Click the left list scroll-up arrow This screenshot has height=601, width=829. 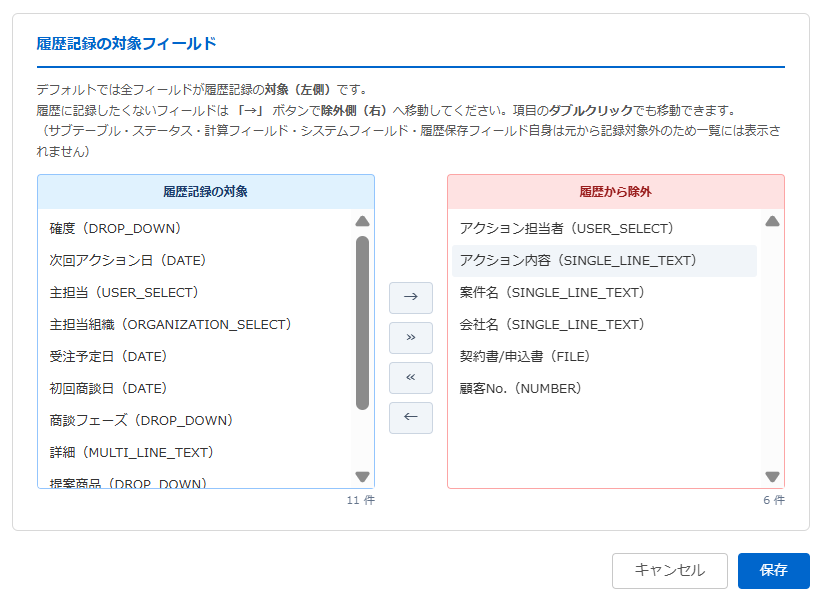(362, 221)
